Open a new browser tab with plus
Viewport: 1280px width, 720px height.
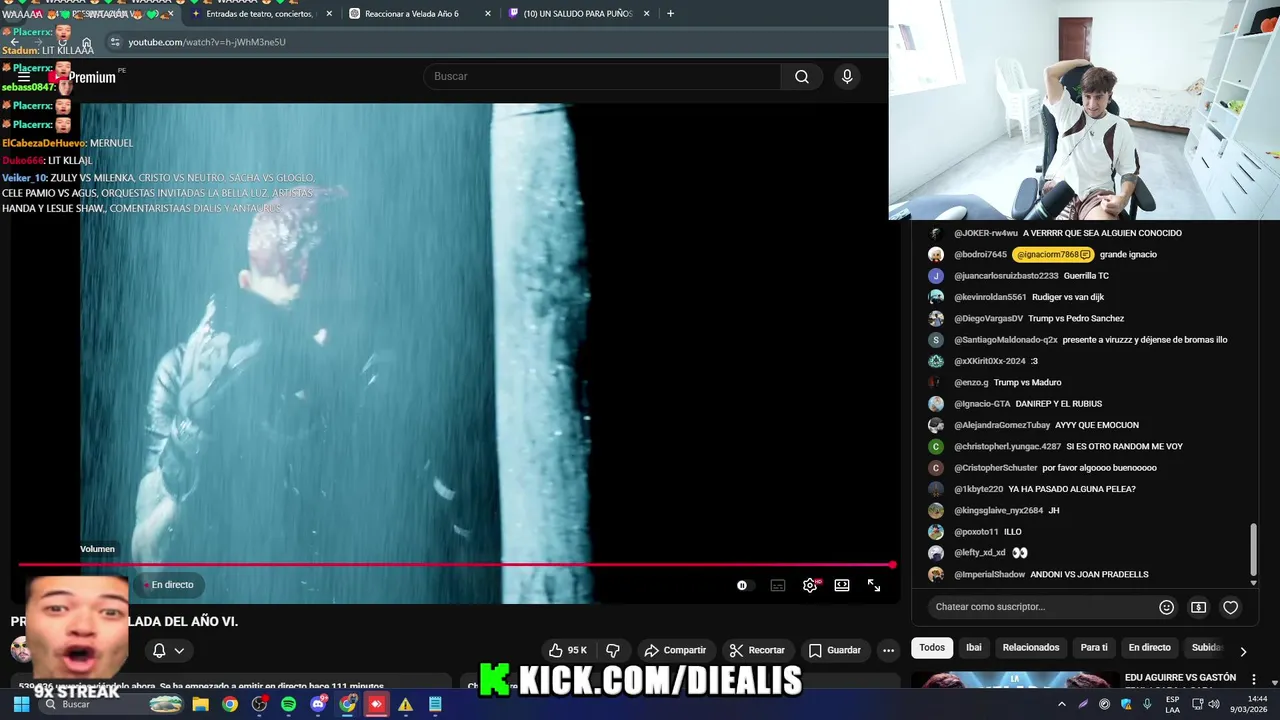click(670, 14)
